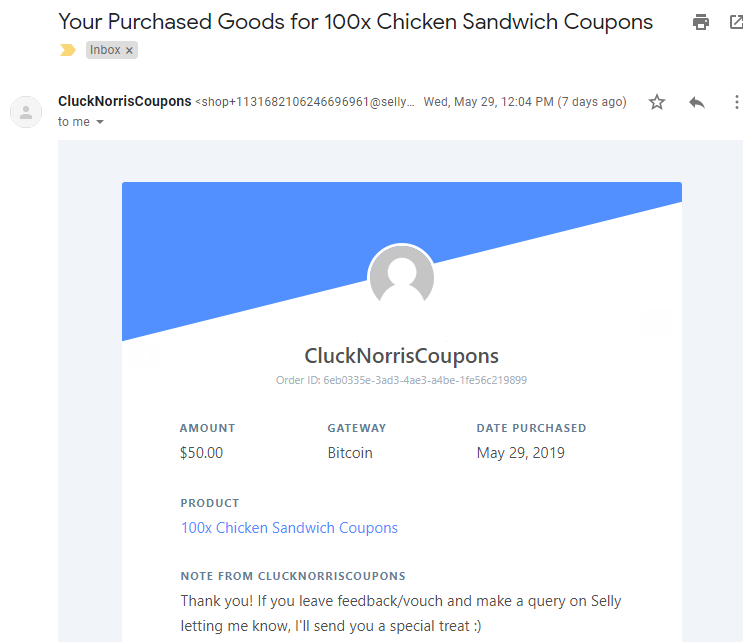This screenshot has width=743, height=642.
Task: Star this email from CluckNorrisCoupons
Action: point(657,102)
